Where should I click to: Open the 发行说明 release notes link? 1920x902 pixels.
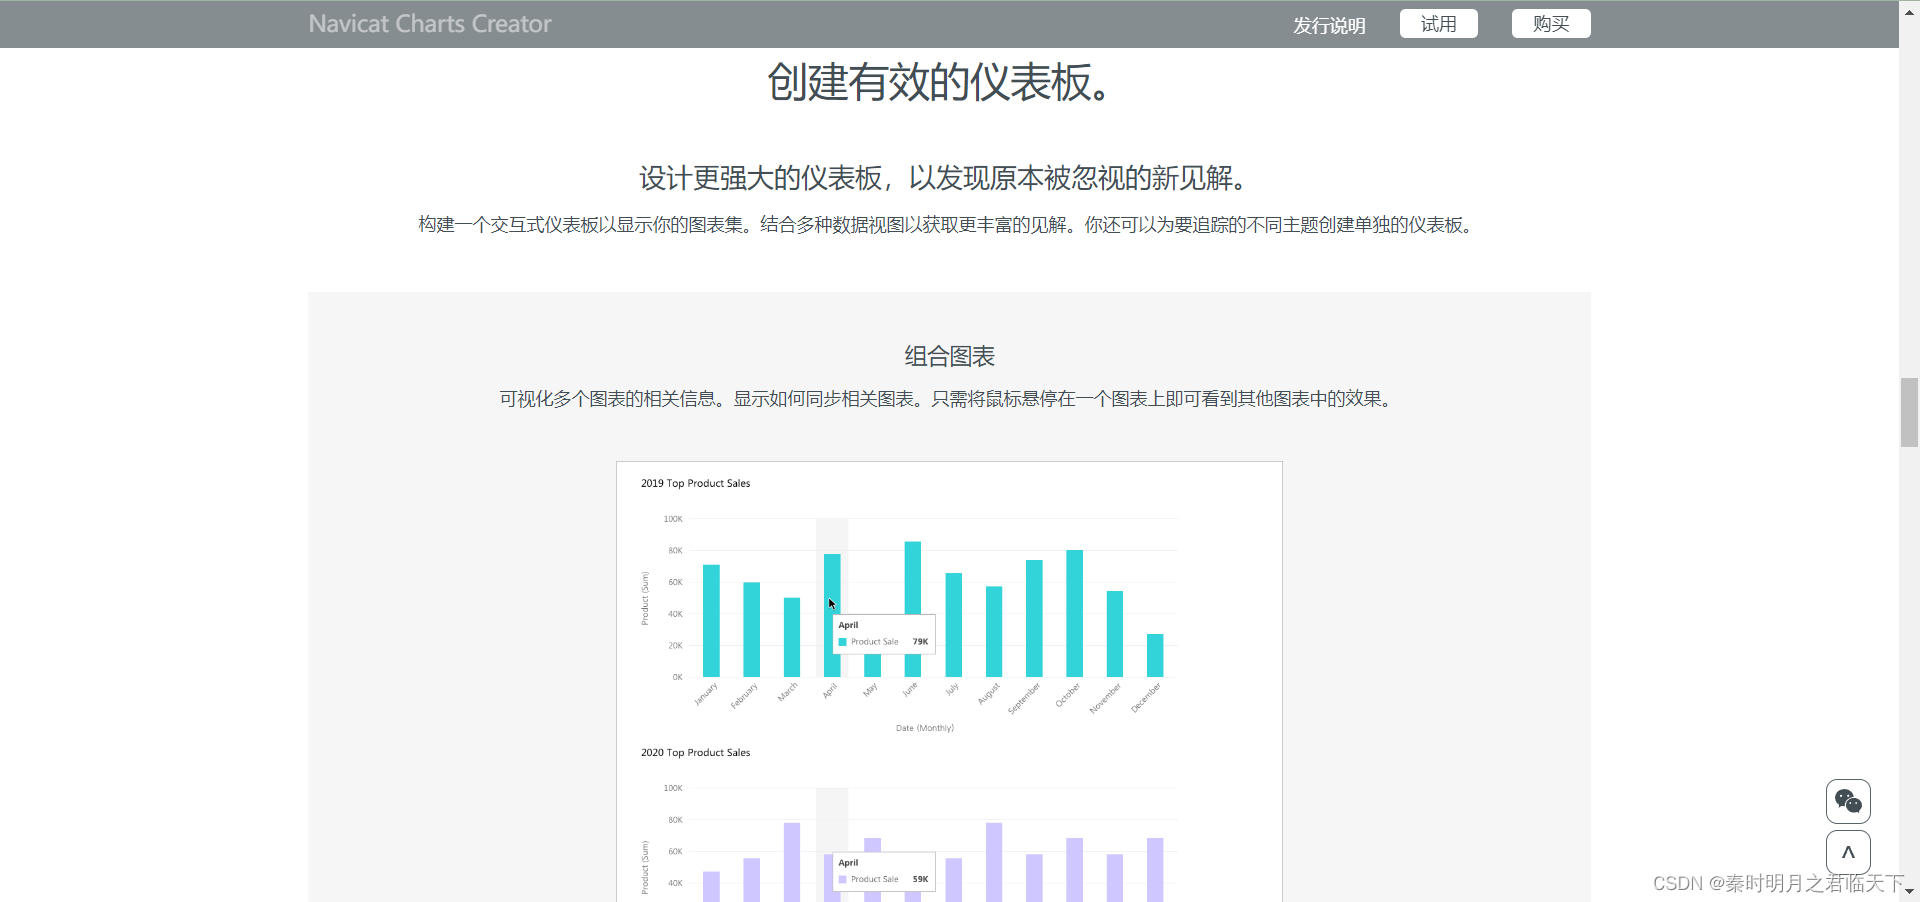pyautogui.click(x=1329, y=25)
